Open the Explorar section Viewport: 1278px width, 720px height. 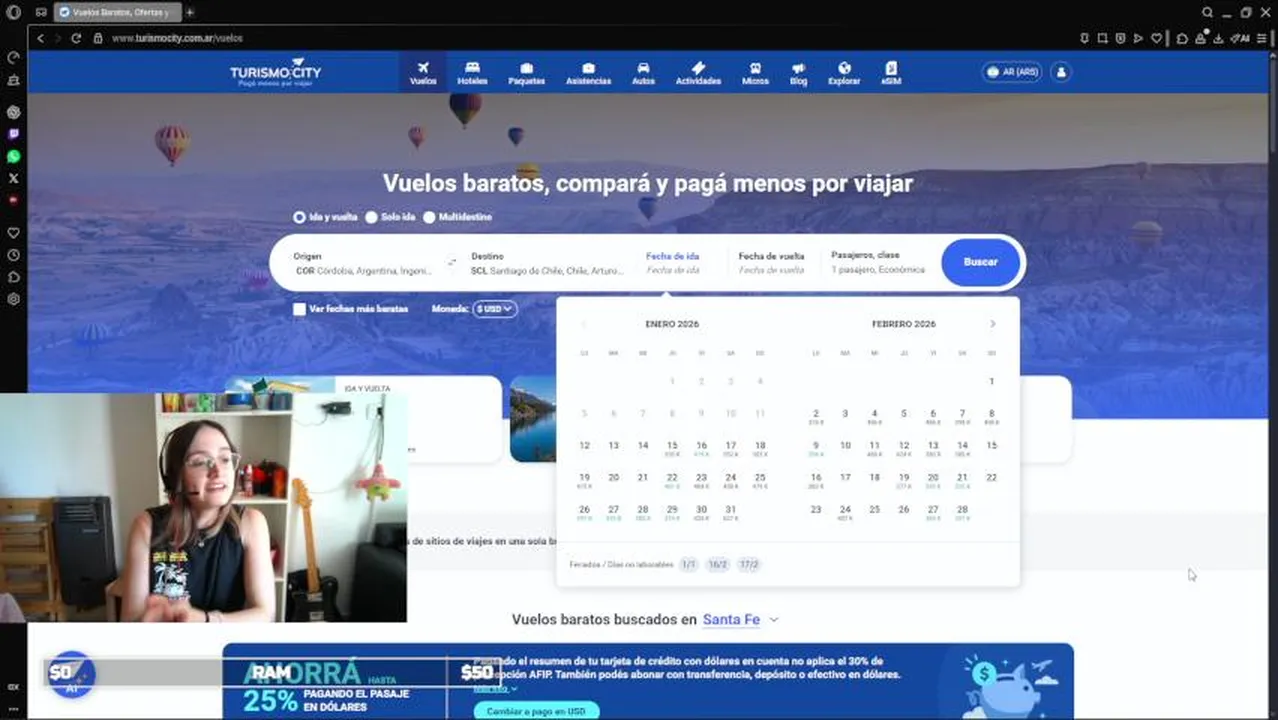click(x=844, y=73)
